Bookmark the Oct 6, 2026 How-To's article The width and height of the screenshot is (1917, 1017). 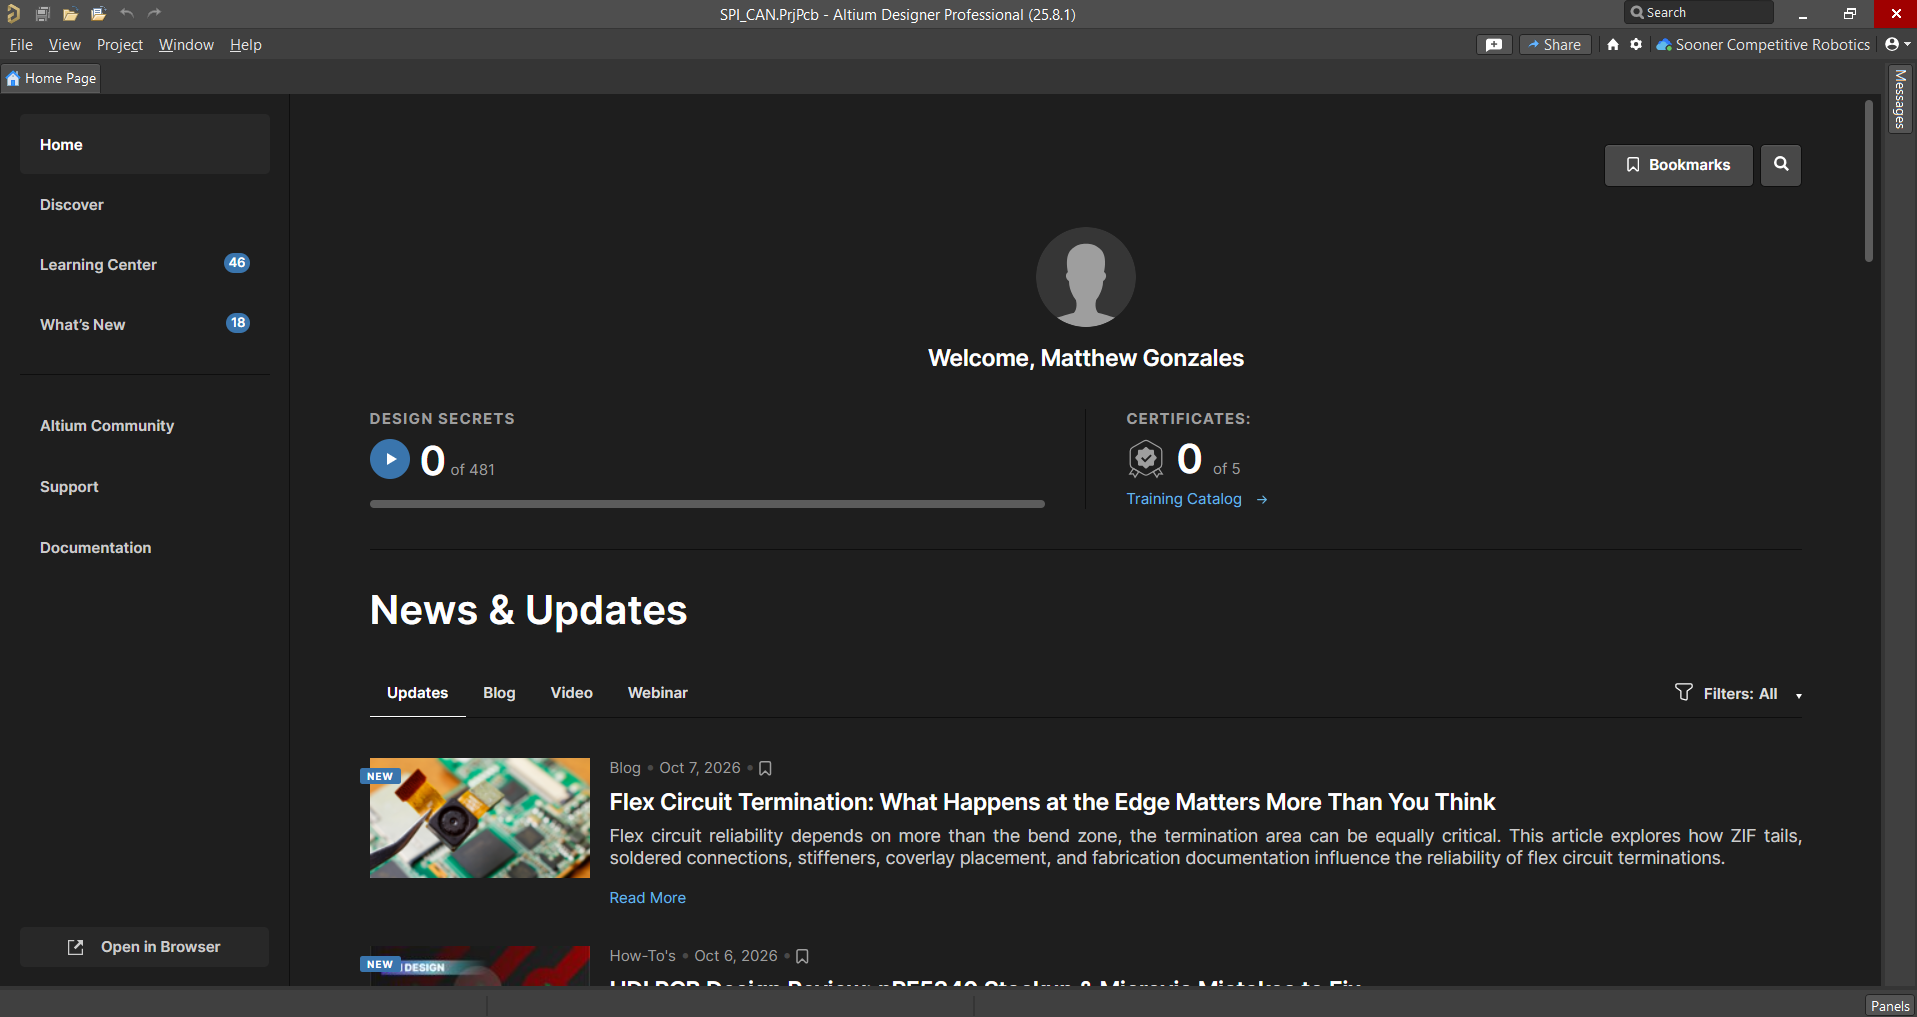pyautogui.click(x=802, y=956)
